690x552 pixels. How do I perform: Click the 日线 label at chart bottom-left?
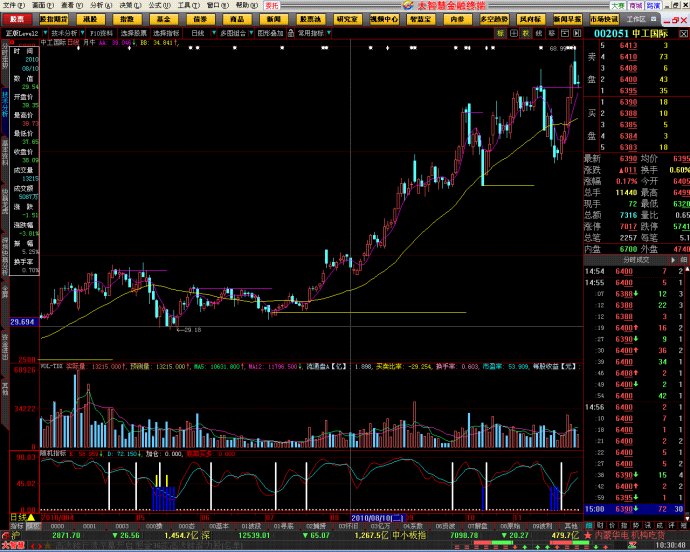tap(17, 517)
